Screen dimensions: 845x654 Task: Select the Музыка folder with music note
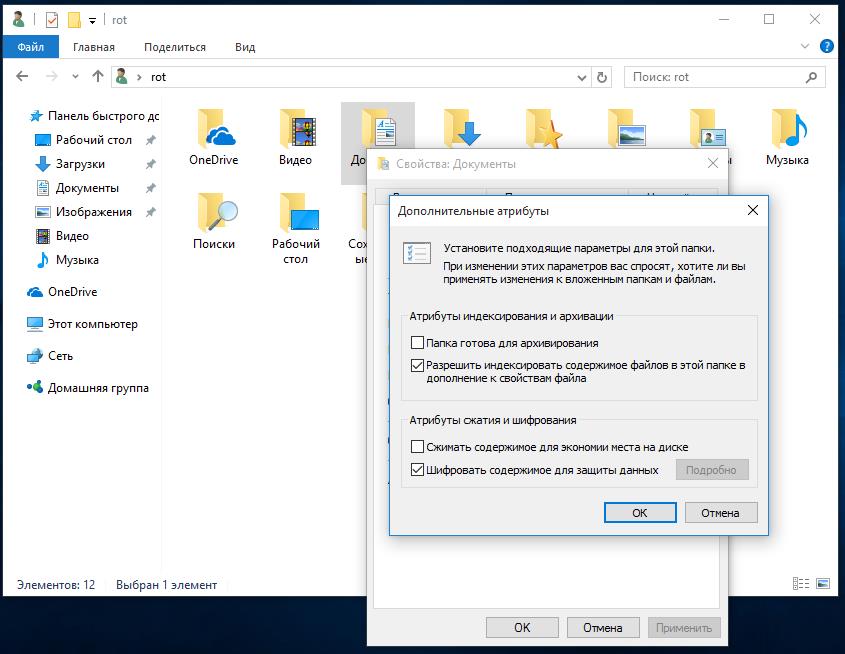[787, 129]
